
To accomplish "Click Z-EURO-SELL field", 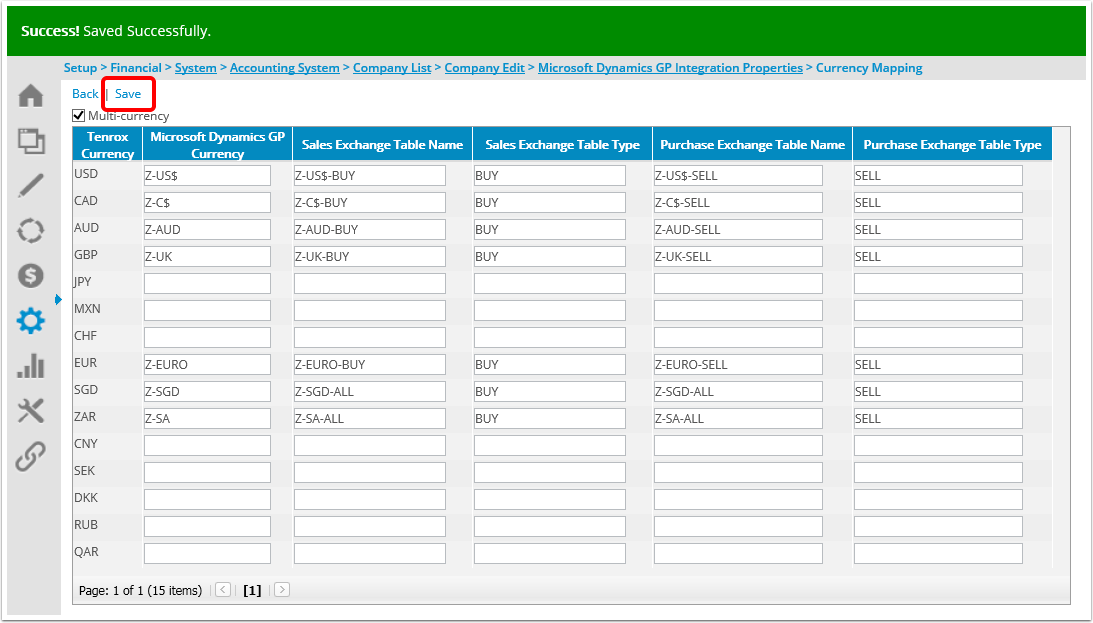I will (x=738, y=364).
